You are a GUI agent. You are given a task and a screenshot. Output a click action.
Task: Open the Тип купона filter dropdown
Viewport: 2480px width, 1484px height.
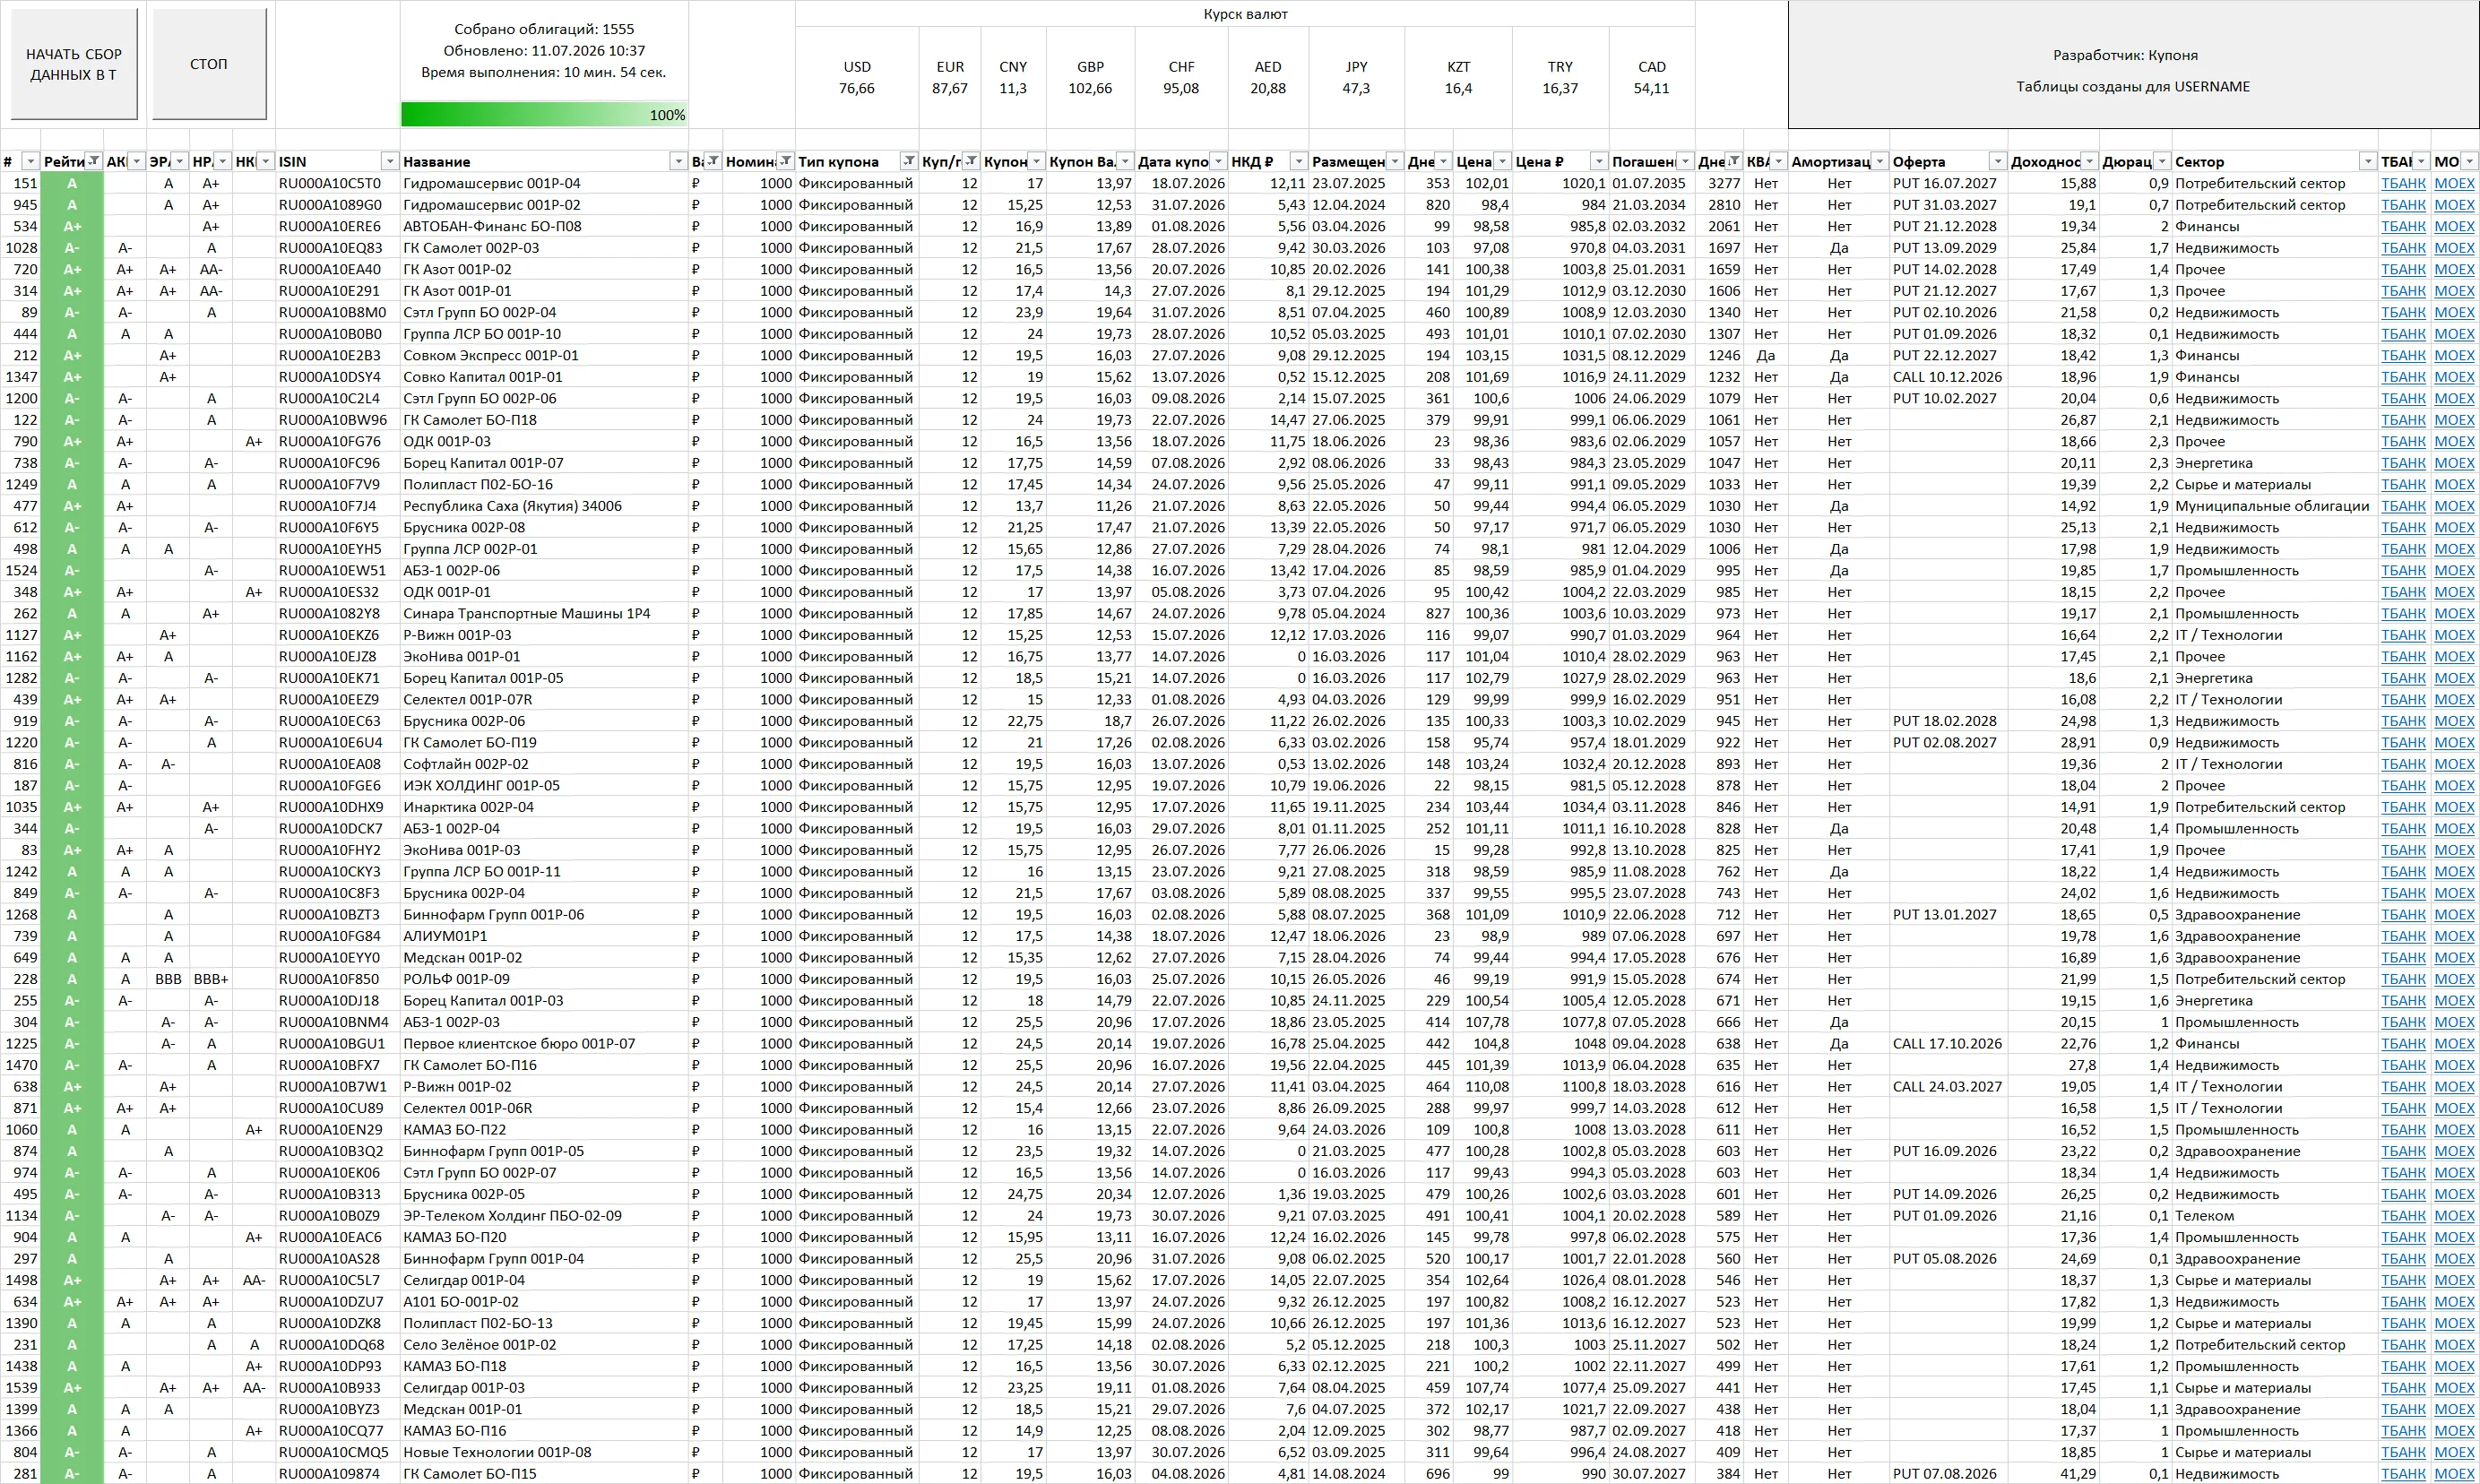click(909, 162)
